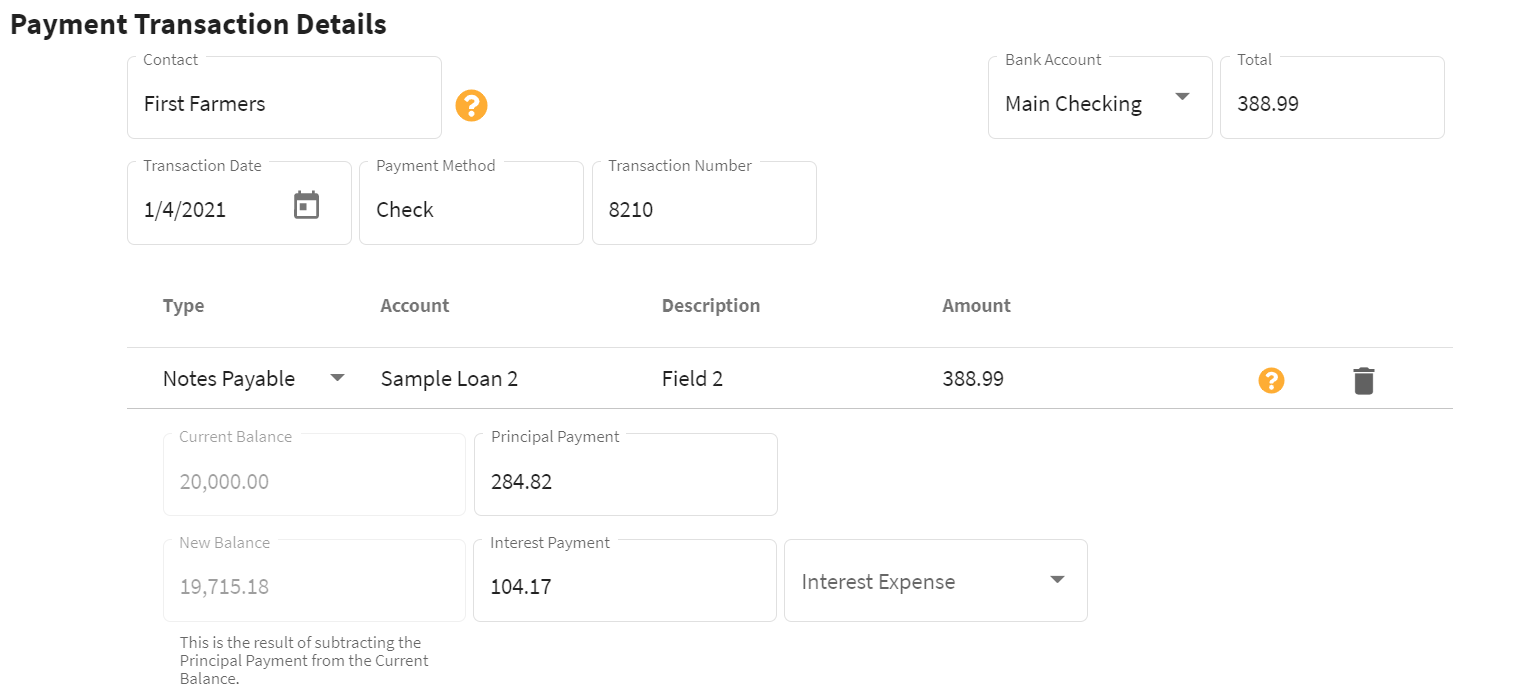Image resolution: width=1528 pixels, height=698 pixels.
Task: Open the Transaction Date calendar picker
Action: [306, 205]
